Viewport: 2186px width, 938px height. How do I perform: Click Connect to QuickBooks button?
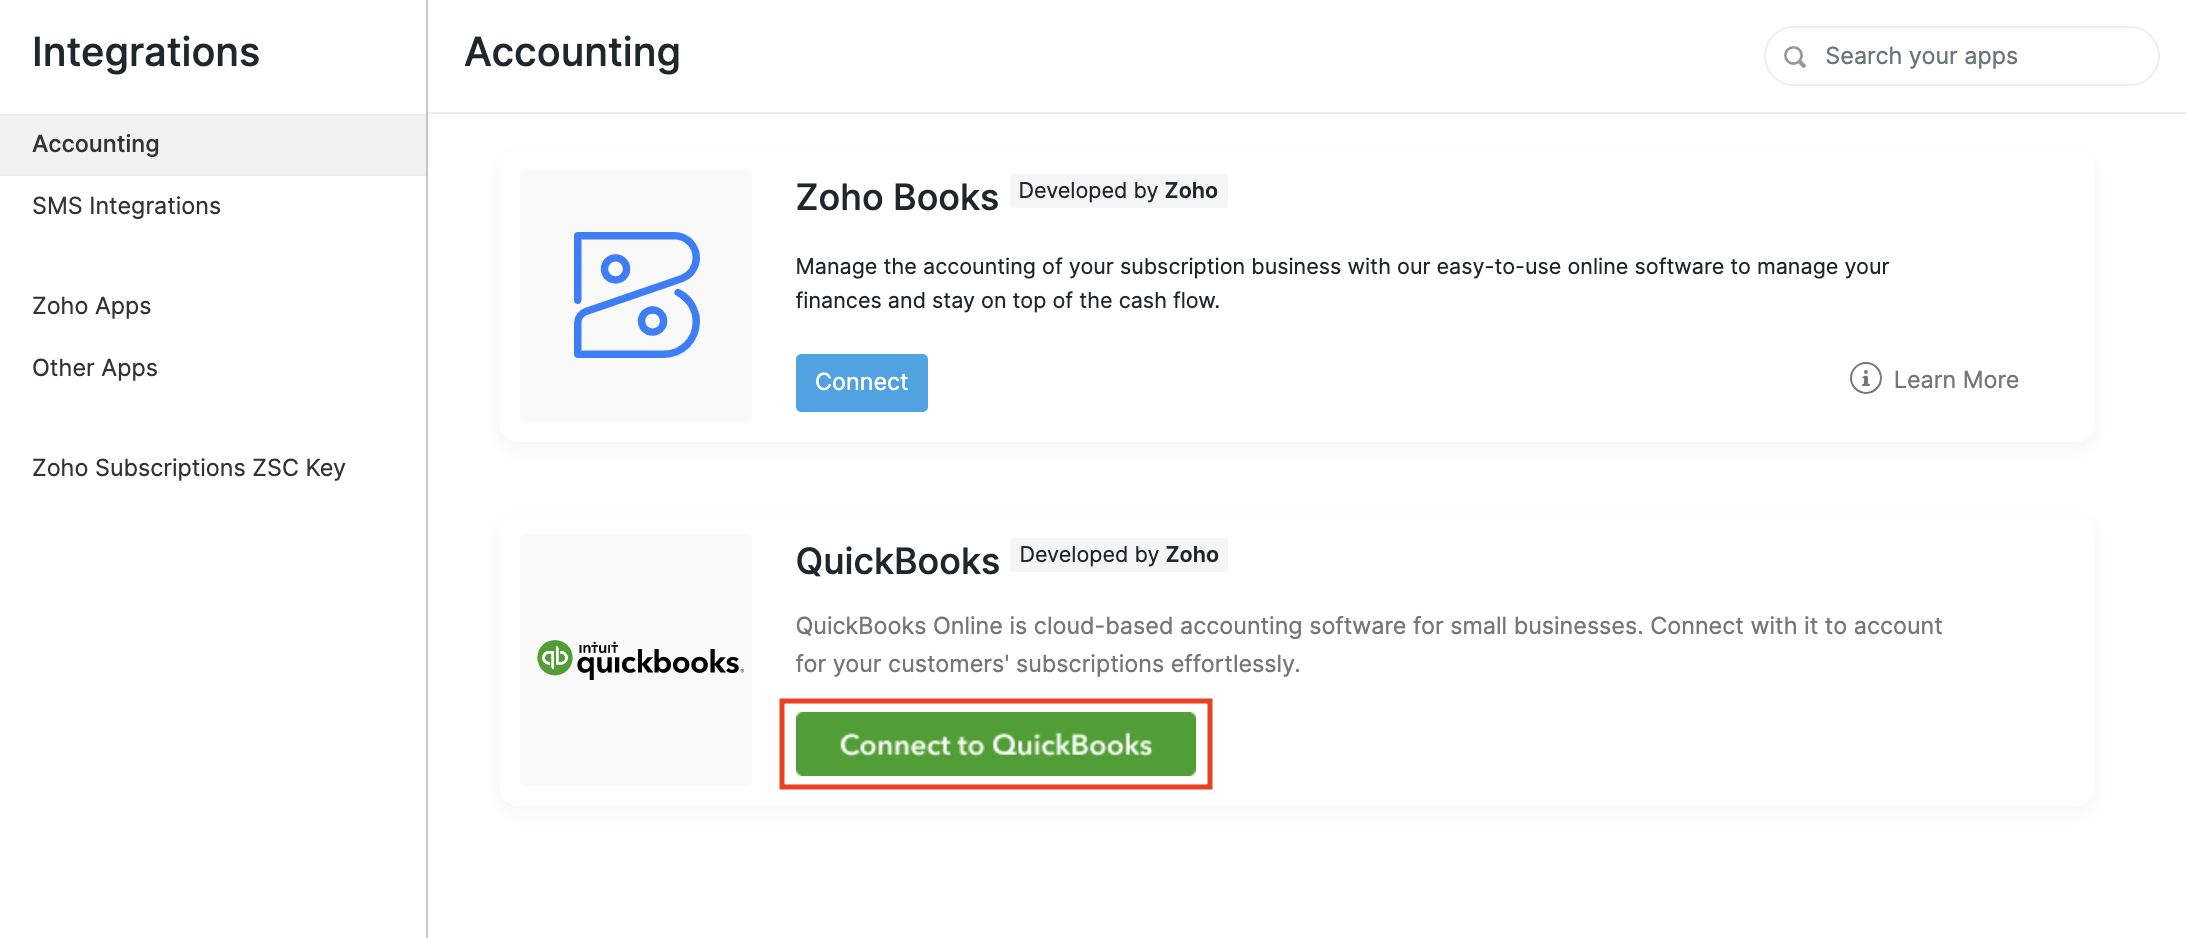pos(995,744)
